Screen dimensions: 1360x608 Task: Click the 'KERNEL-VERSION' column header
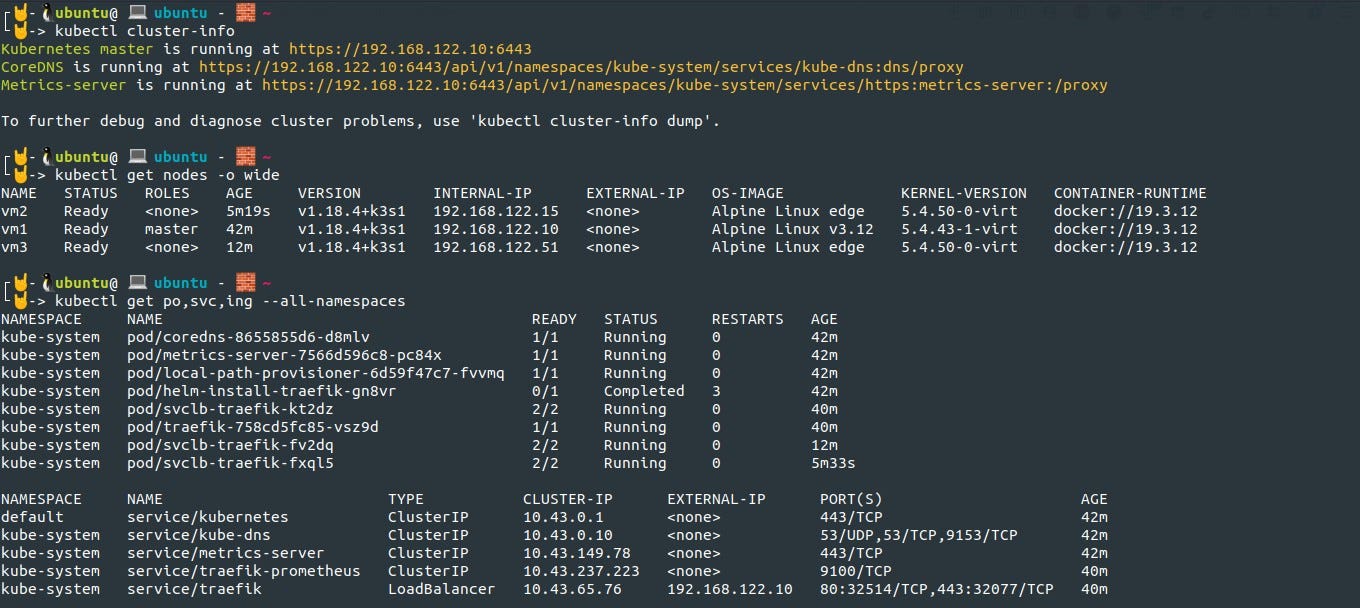point(964,193)
